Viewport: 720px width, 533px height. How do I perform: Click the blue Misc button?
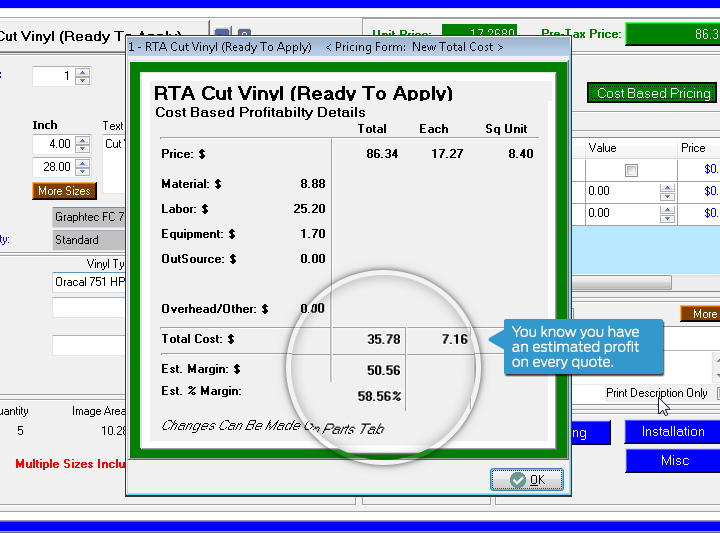(672, 461)
